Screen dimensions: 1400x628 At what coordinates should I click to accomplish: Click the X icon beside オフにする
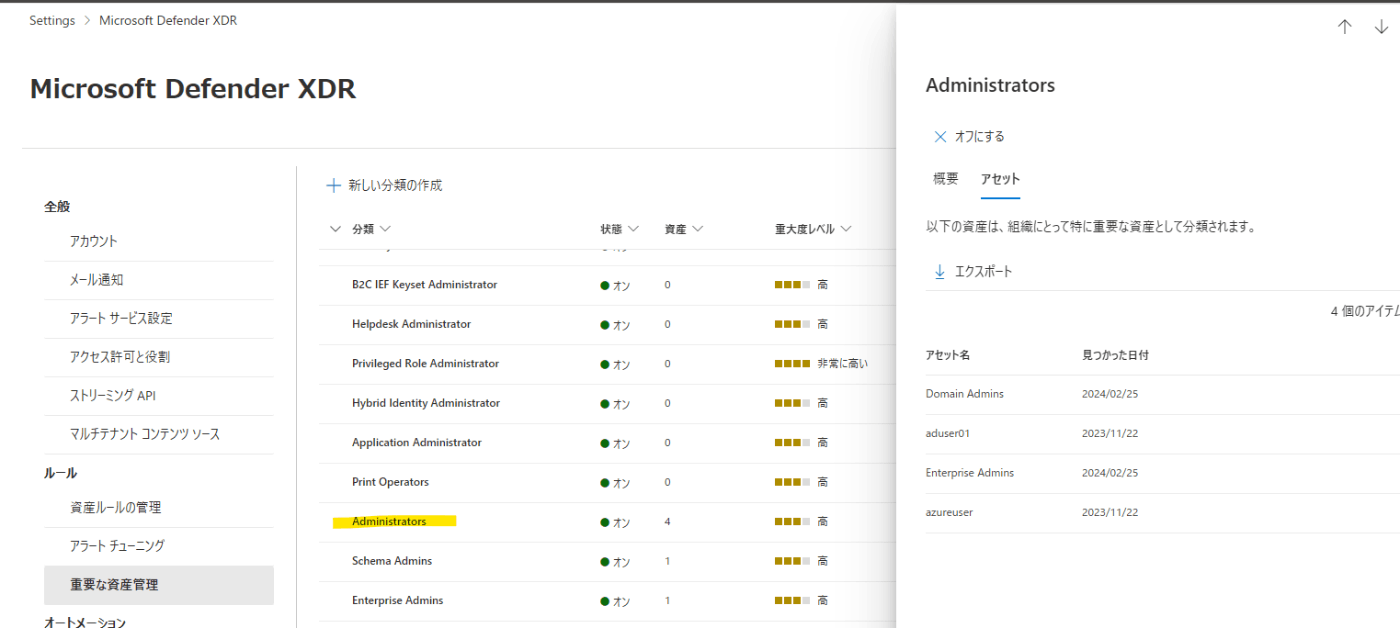coord(940,137)
